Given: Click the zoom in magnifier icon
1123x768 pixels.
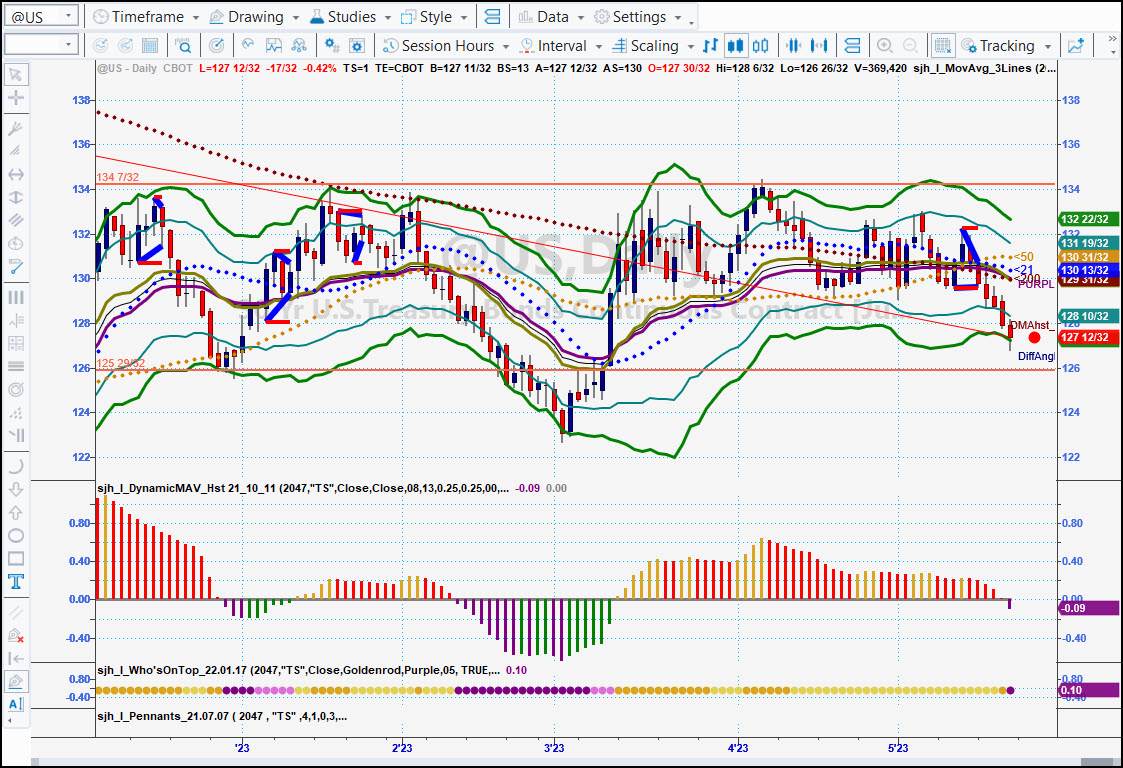Looking at the screenshot, I should coord(885,46).
